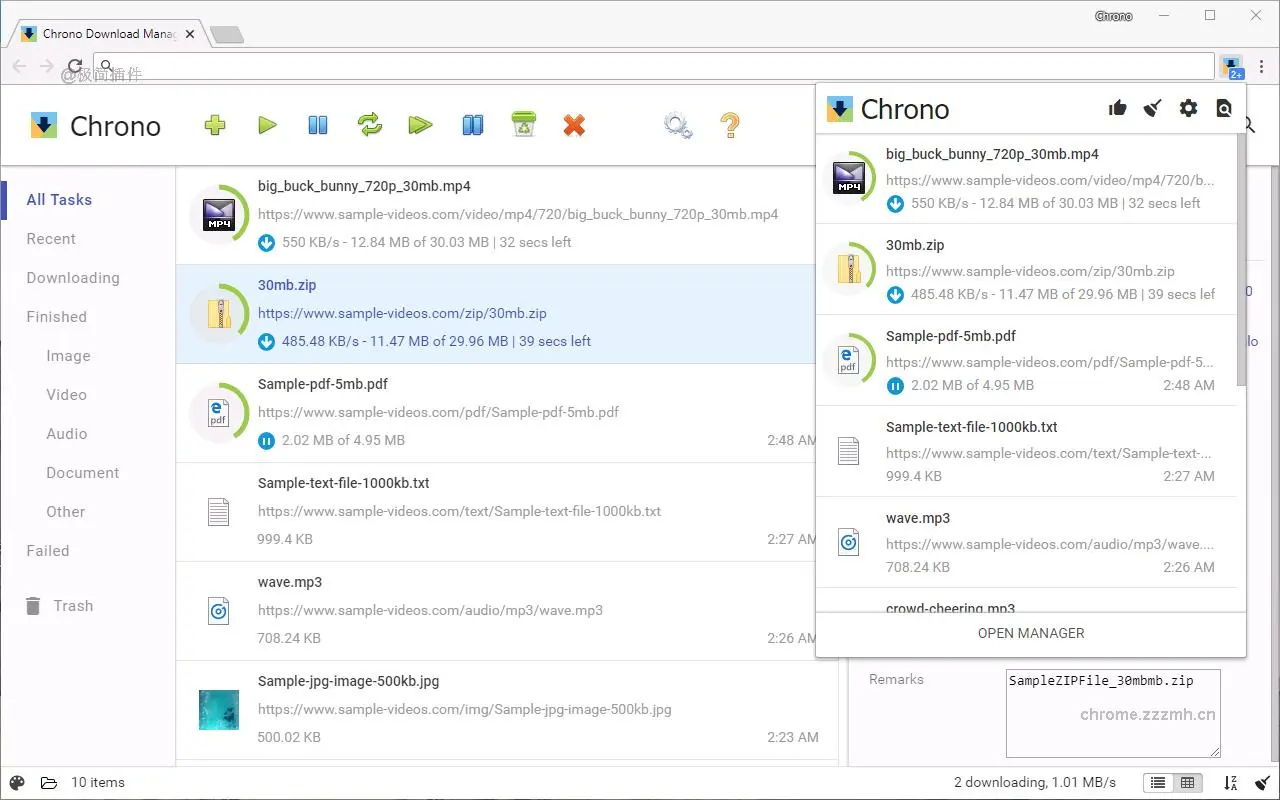Resume all downloads via the toolbar
This screenshot has width=1280, height=800.
[420, 125]
